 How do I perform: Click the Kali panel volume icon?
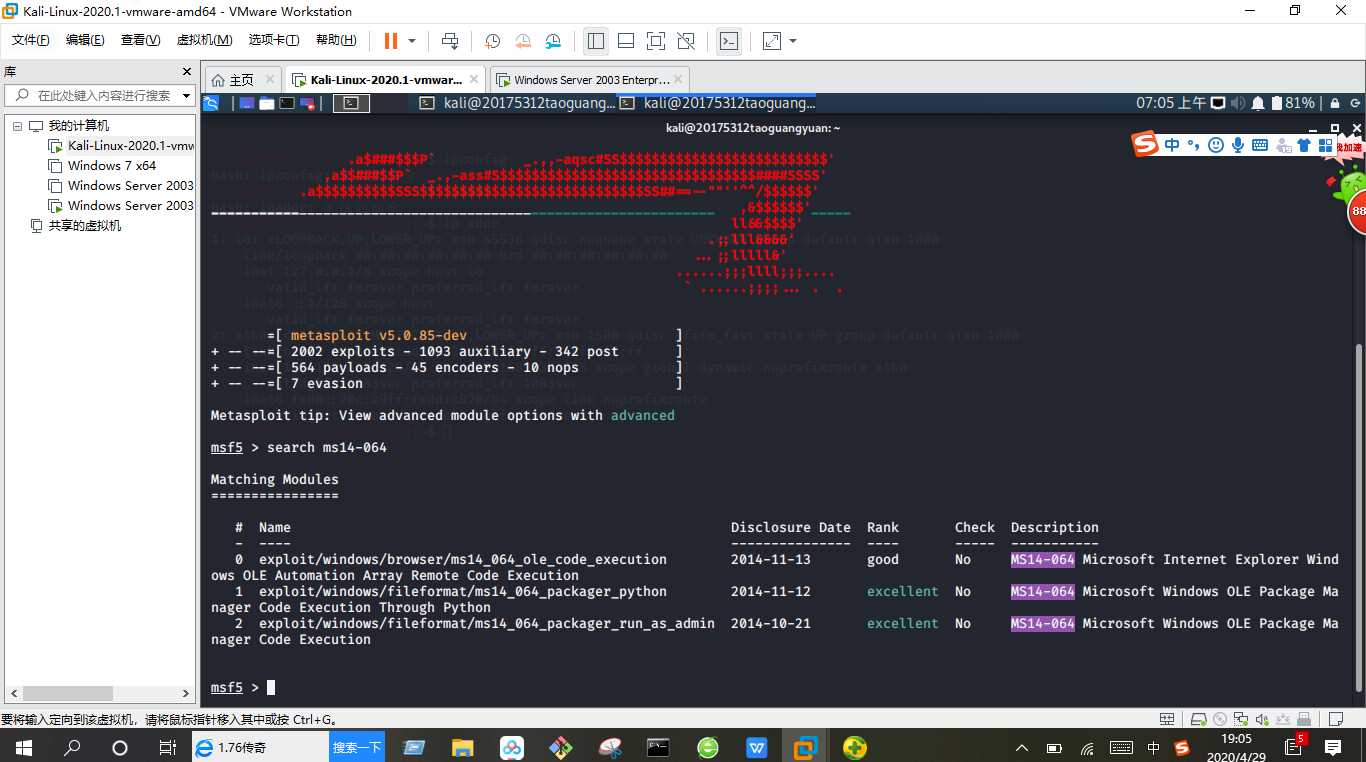(1238, 103)
